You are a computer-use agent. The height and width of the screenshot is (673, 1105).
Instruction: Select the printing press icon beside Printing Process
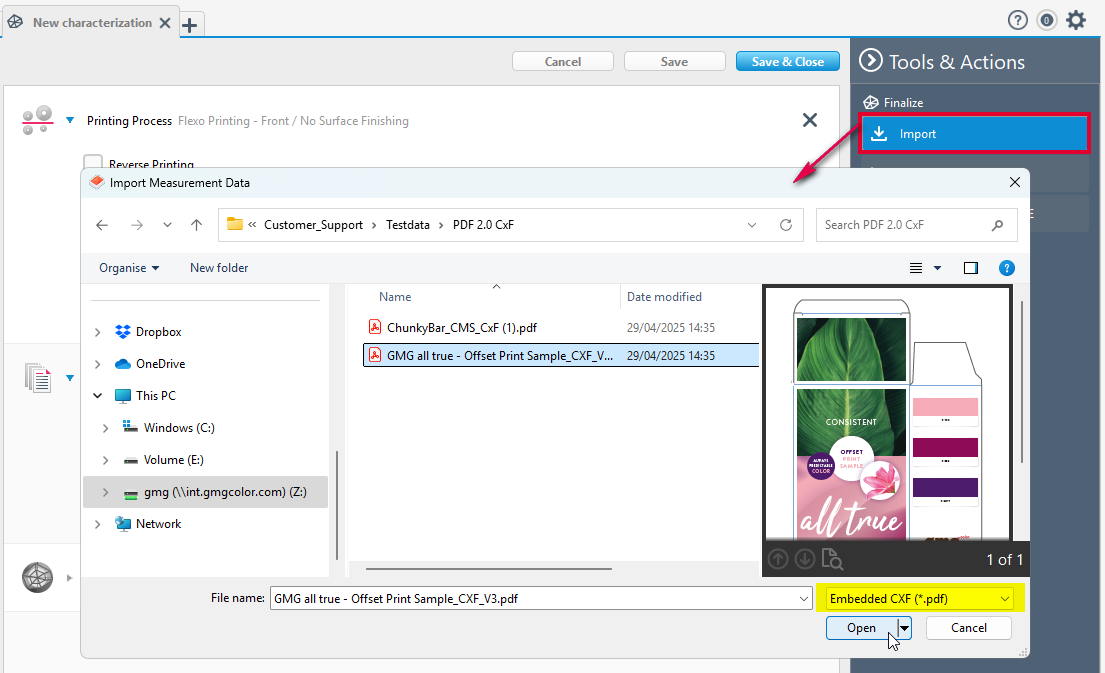click(x=37, y=118)
